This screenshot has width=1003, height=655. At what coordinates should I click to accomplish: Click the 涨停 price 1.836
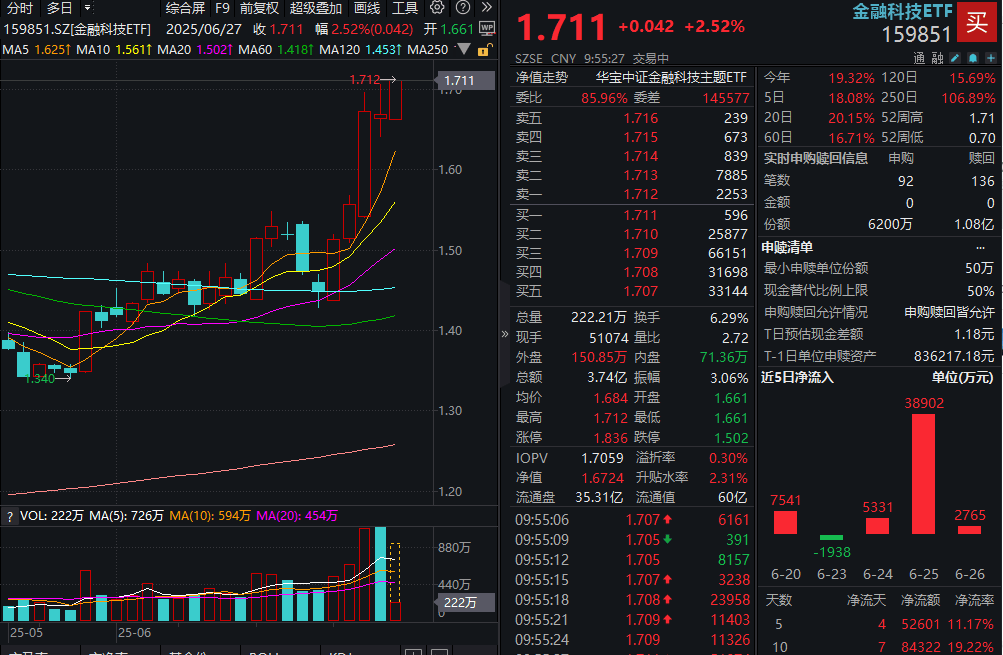click(x=610, y=438)
